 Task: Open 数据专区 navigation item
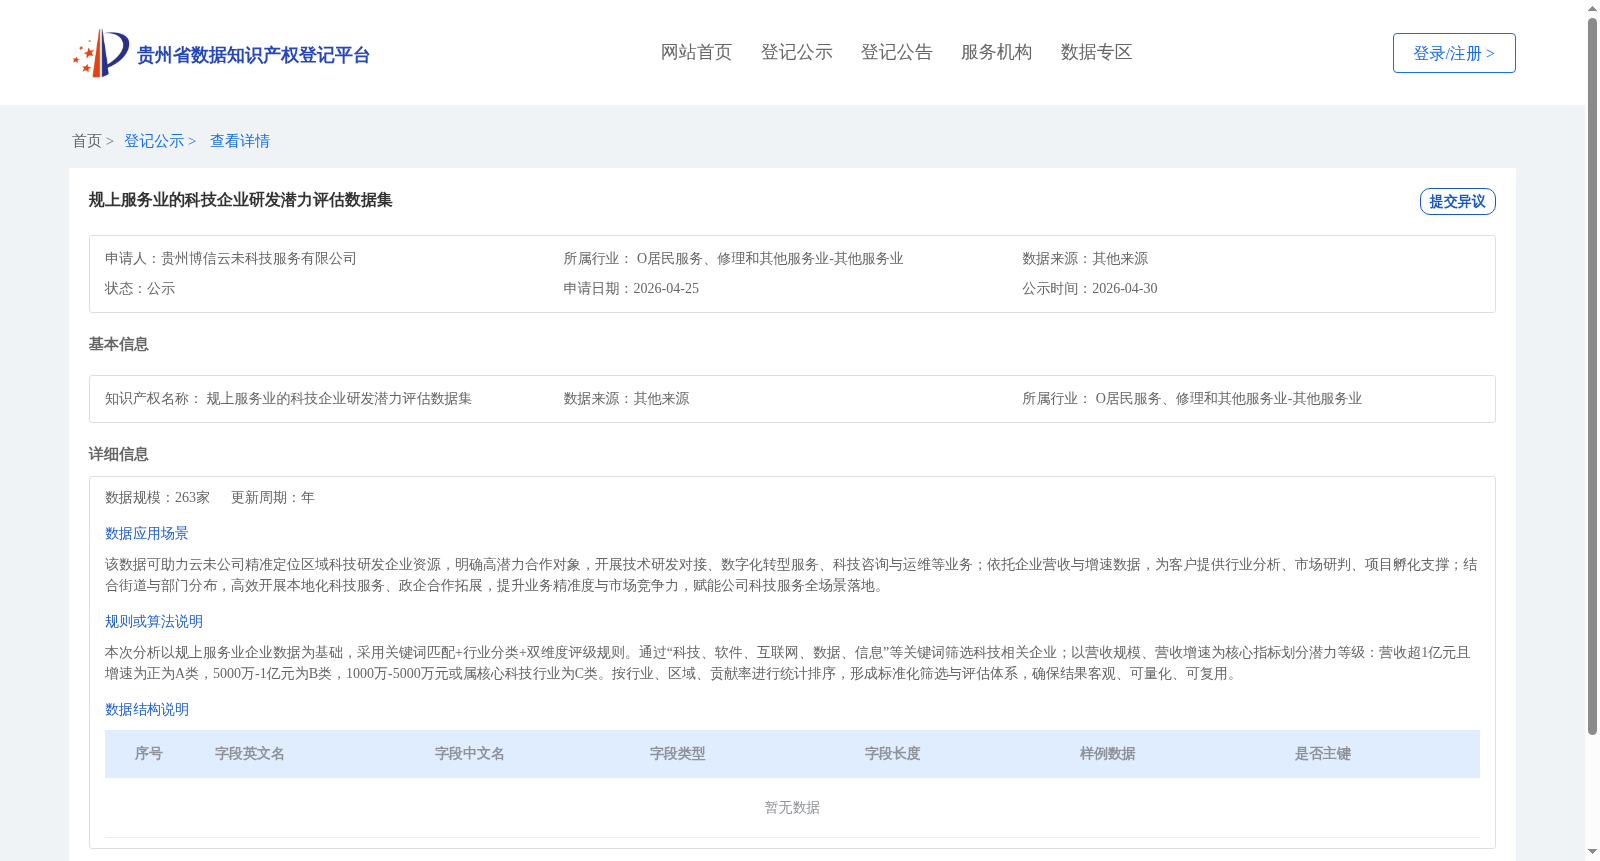pyautogui.click(x=1096, y=52)
